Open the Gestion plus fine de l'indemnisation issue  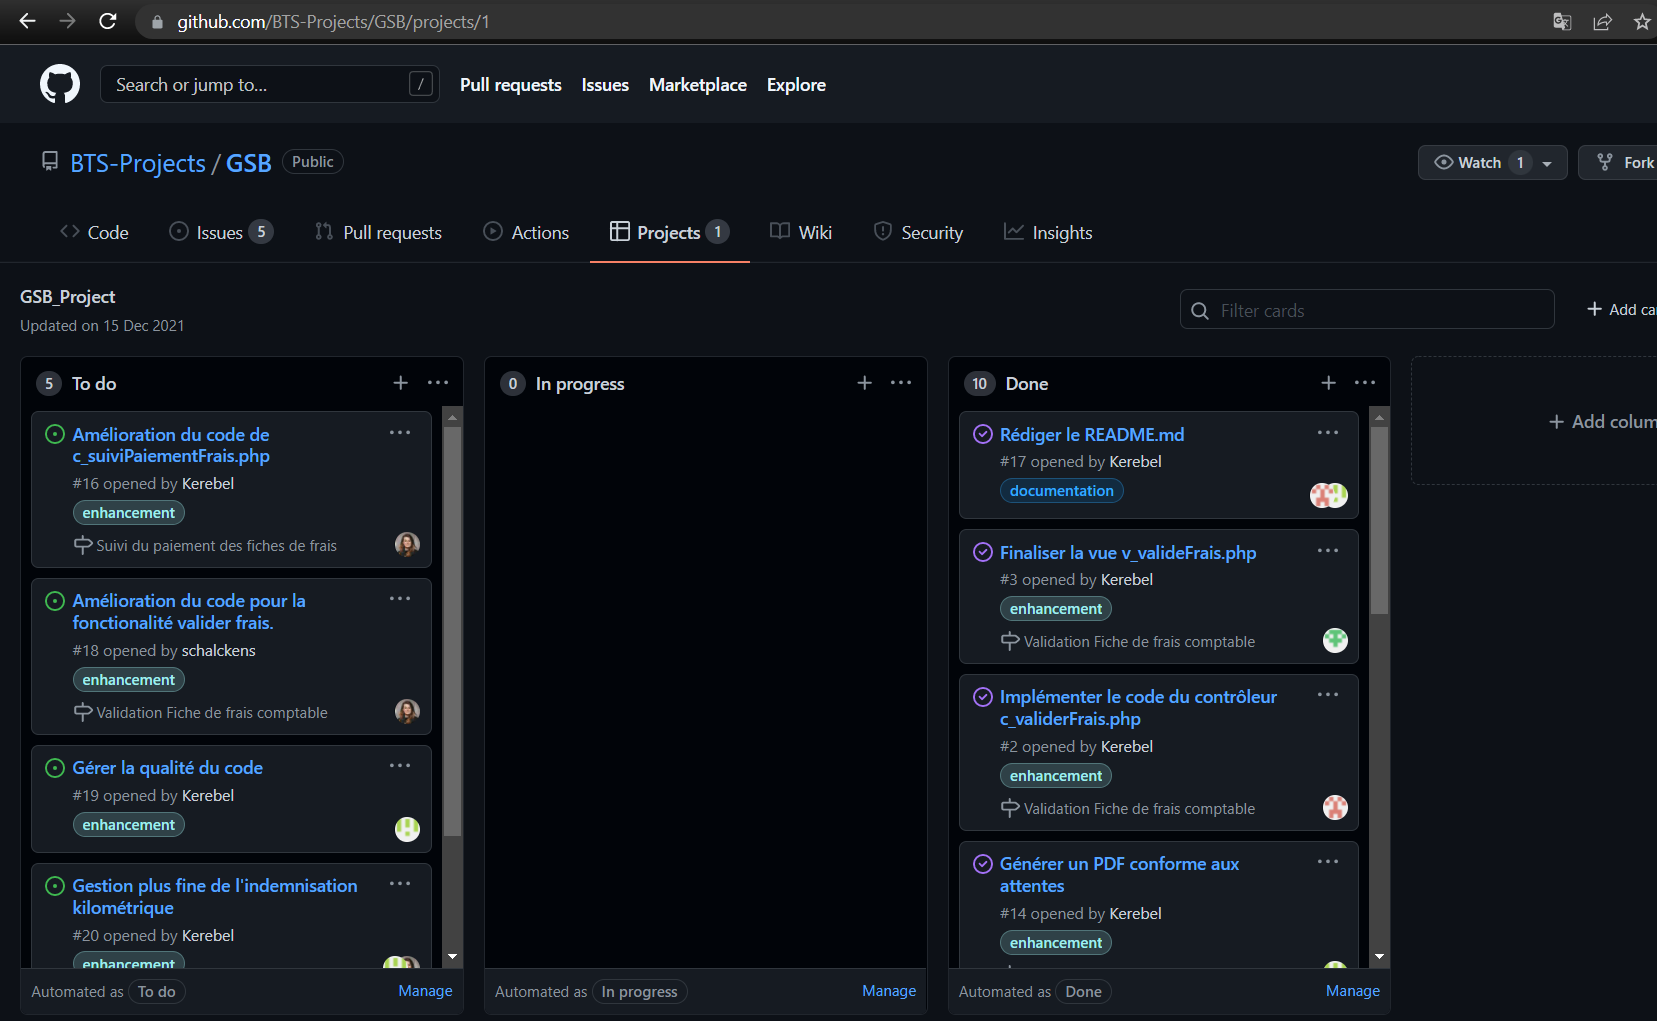pos(215,897)
